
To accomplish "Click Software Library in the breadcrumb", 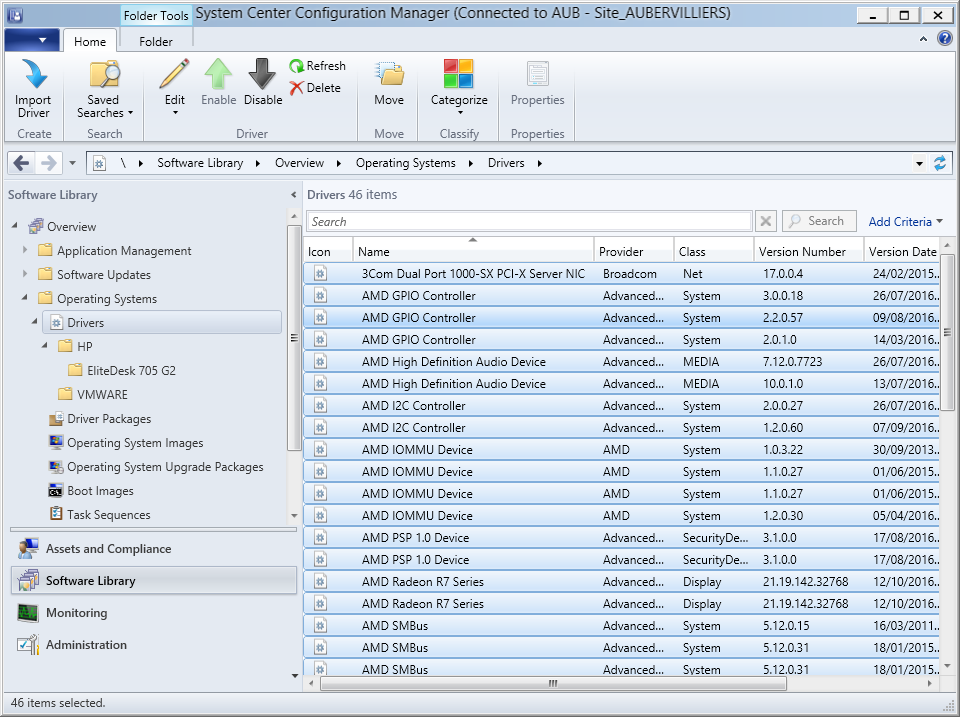I will click(x=200, y=163).
